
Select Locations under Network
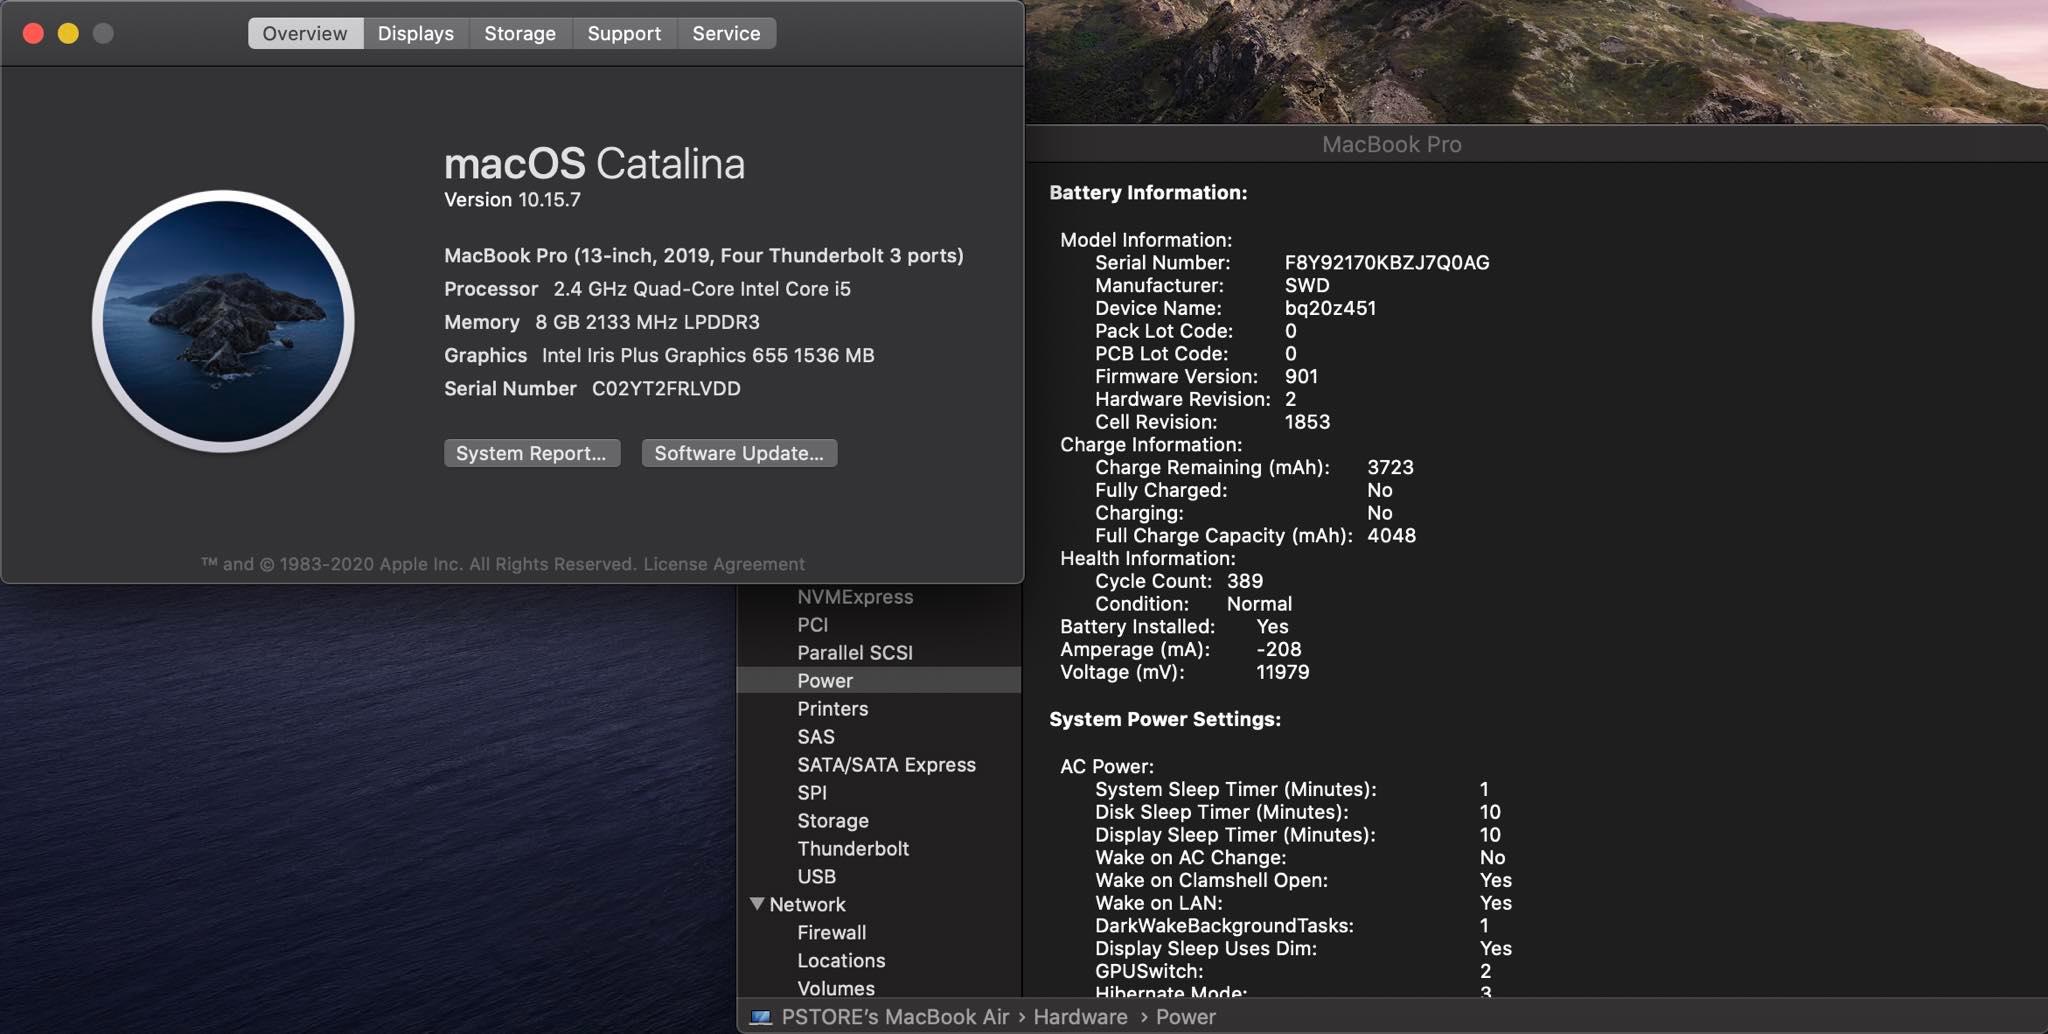pyautogui.click(x=841, y=960)
